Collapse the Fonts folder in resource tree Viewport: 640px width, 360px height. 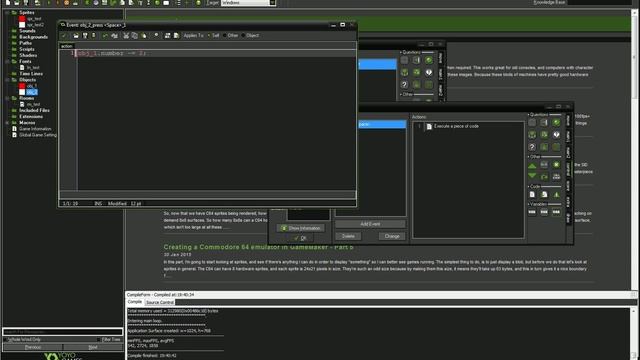pos(7,62)
